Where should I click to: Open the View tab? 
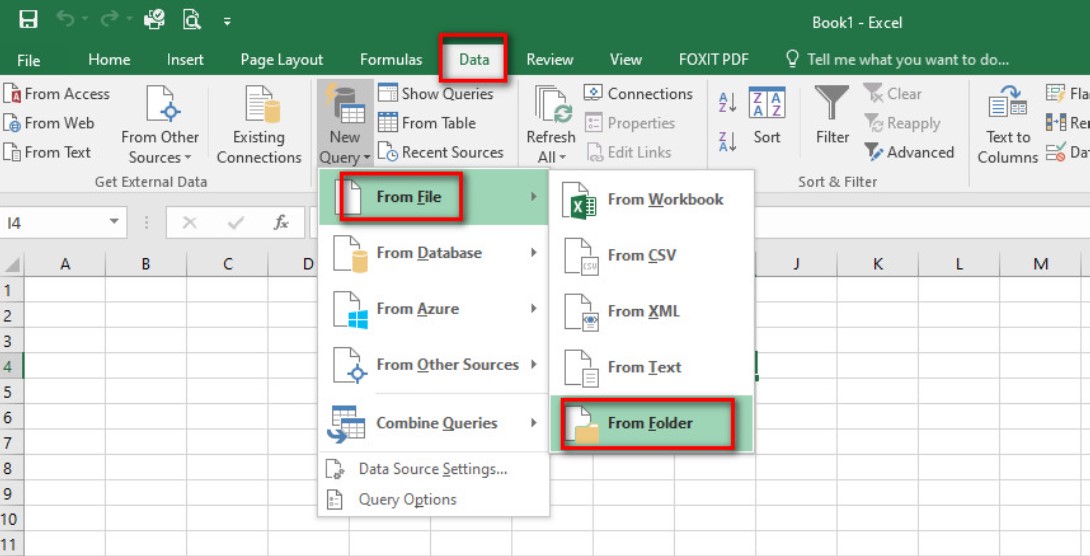pyautogui.click(x=626, y=60)
